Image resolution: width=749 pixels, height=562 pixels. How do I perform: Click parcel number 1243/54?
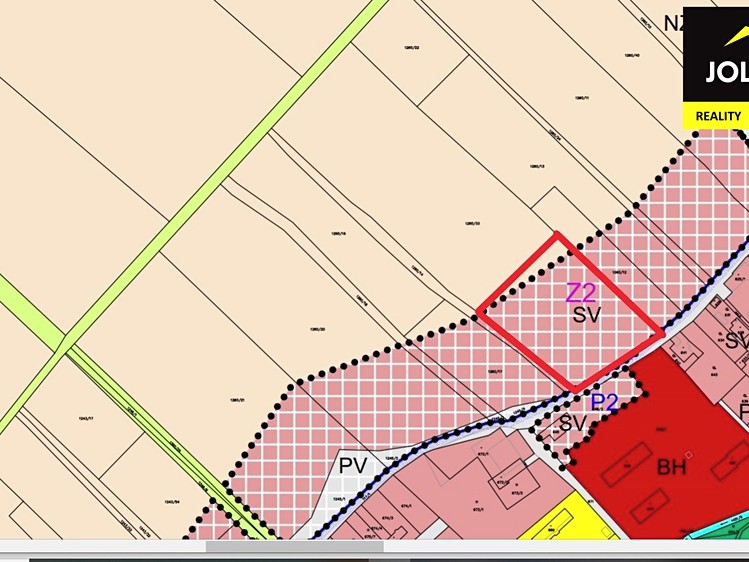pyautogui.click(x=171, y=501)
